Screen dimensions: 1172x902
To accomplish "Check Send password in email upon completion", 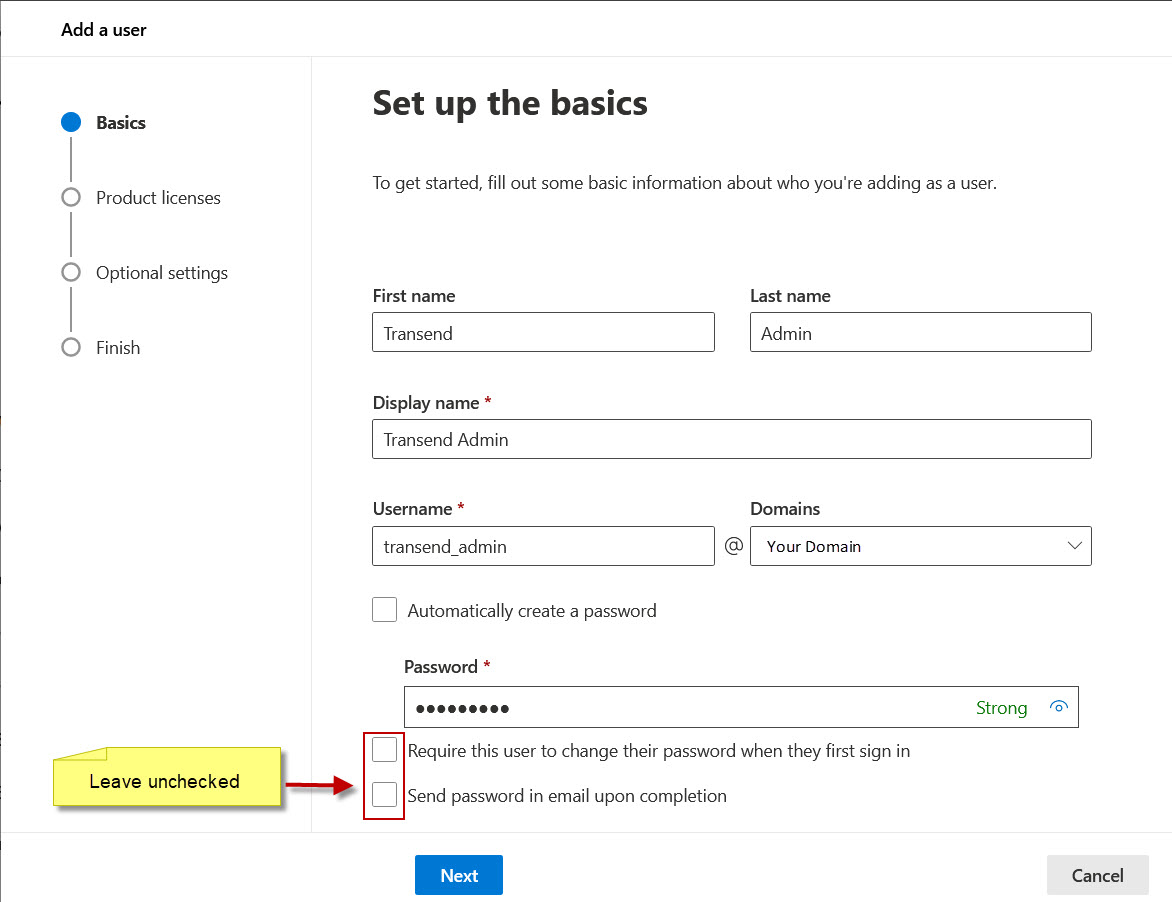I will [x=384, y=795].
